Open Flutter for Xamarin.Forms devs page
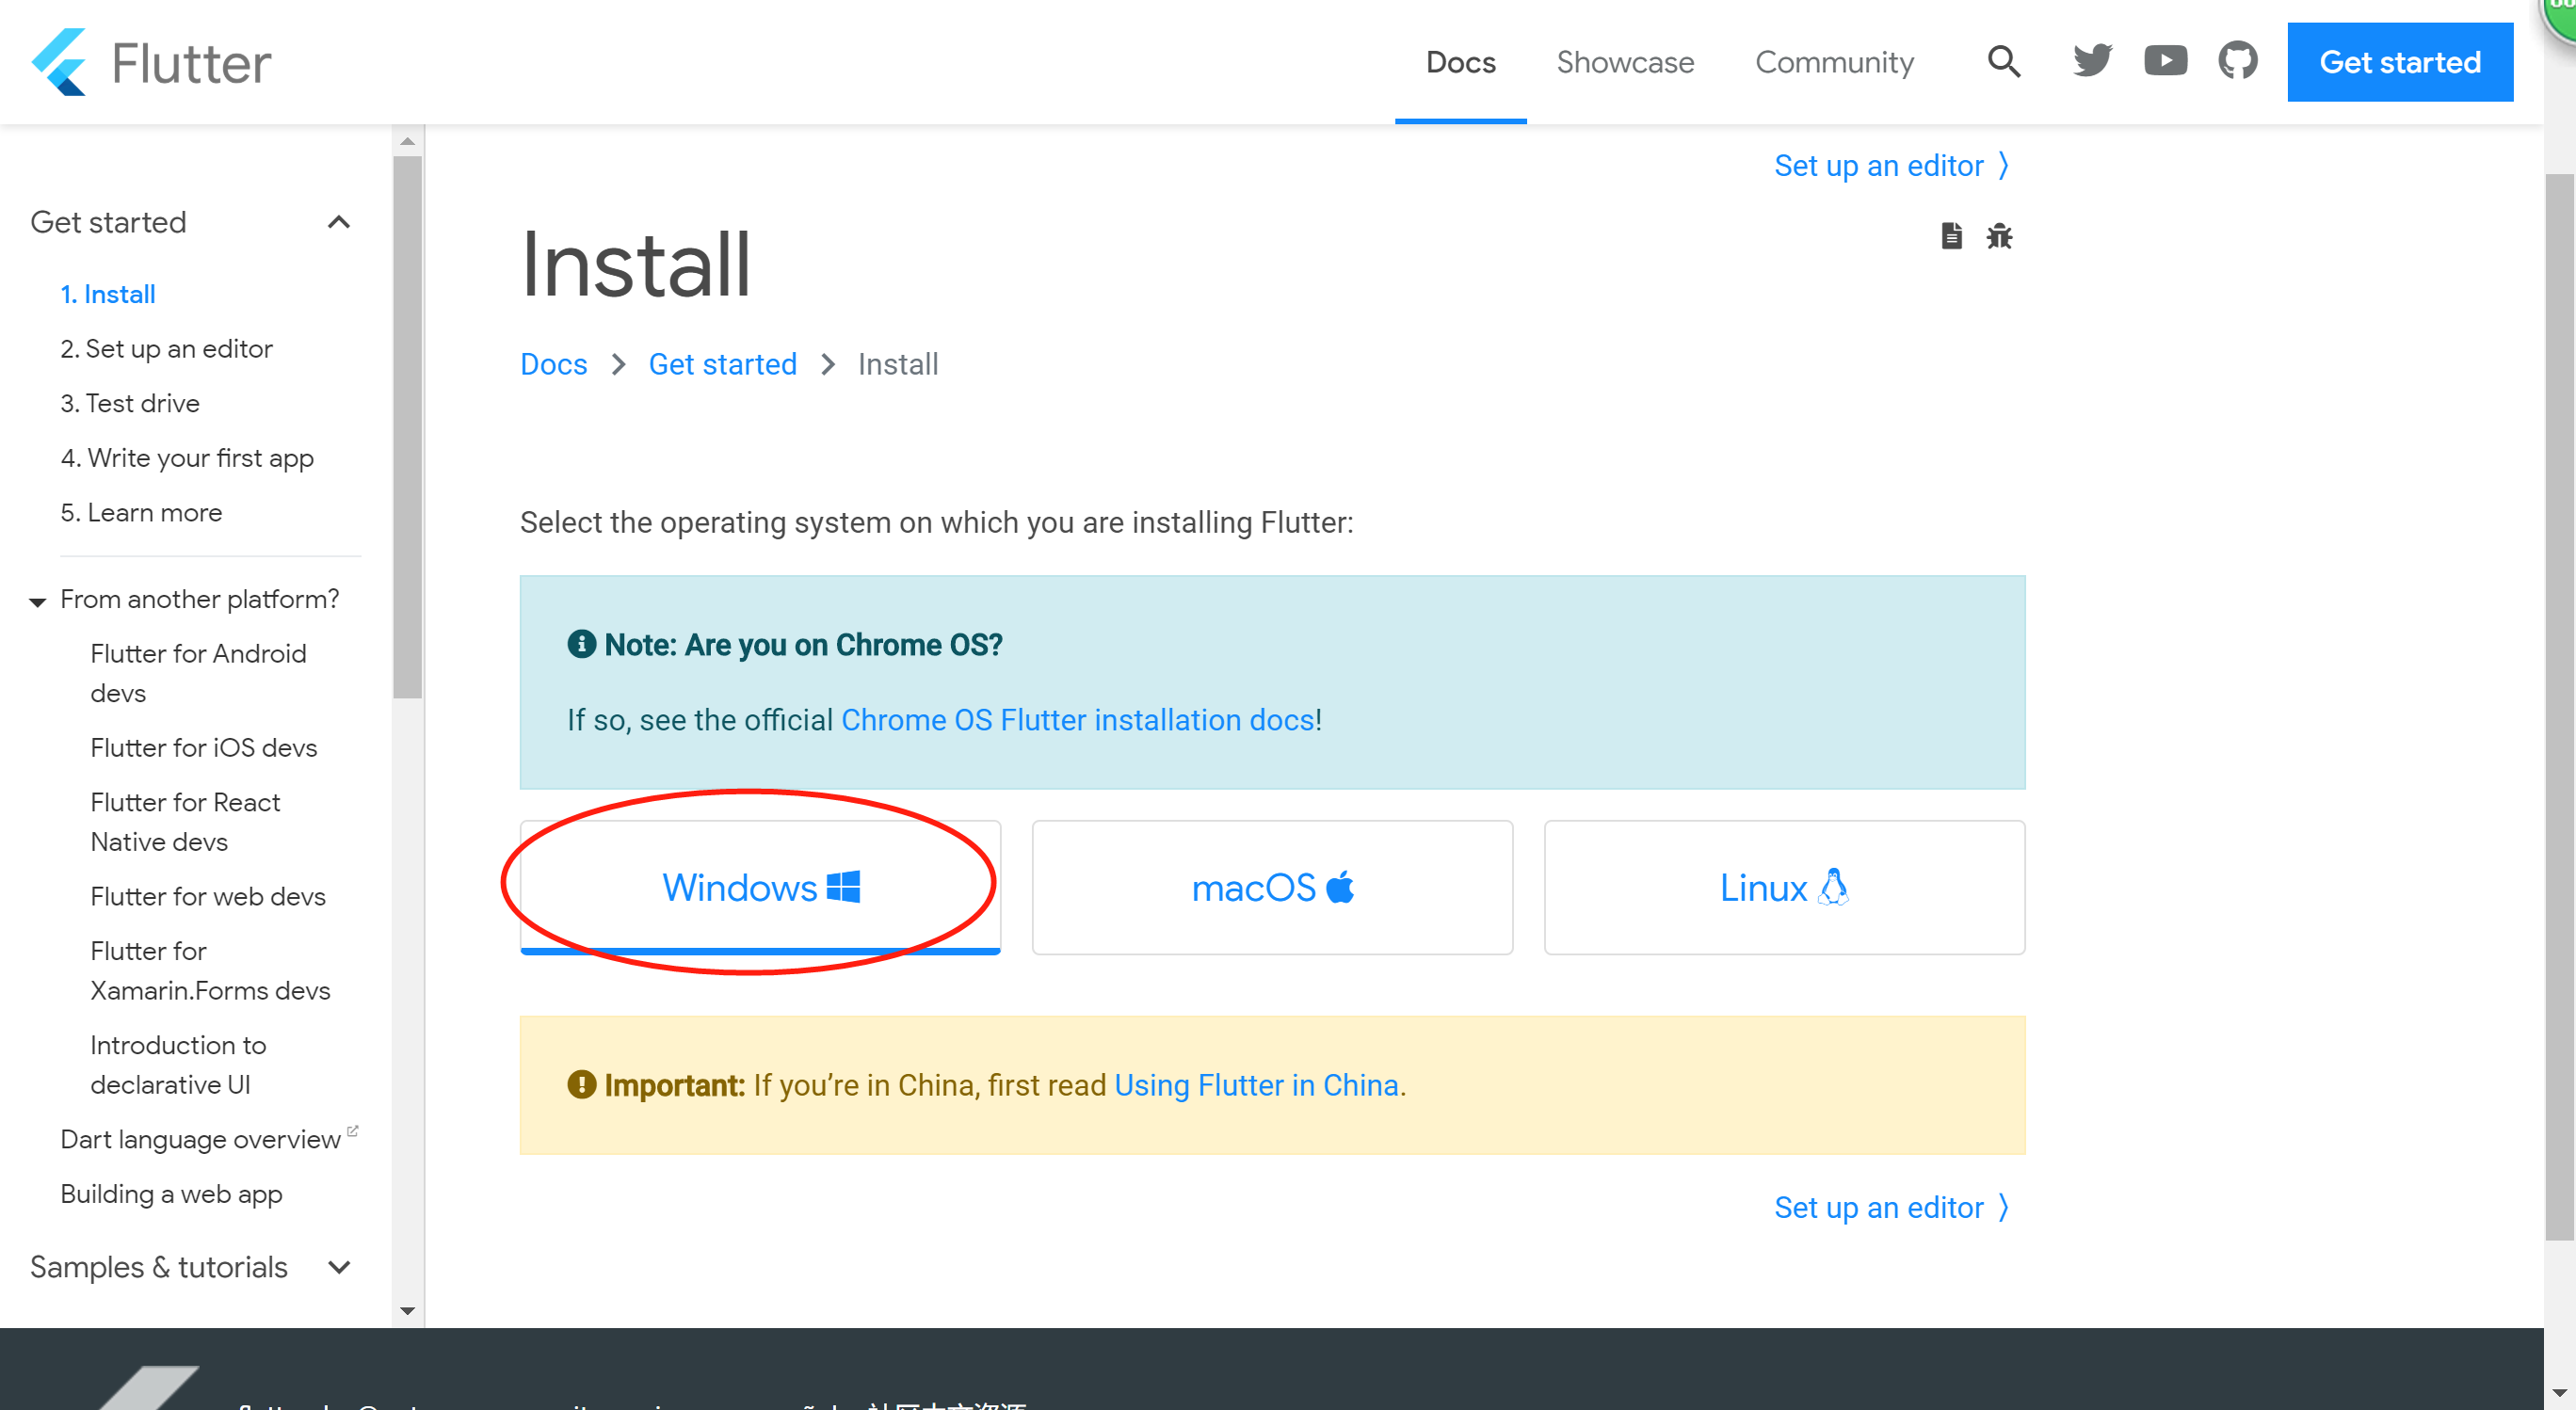 pyautogui.click(x=210, y=970)
